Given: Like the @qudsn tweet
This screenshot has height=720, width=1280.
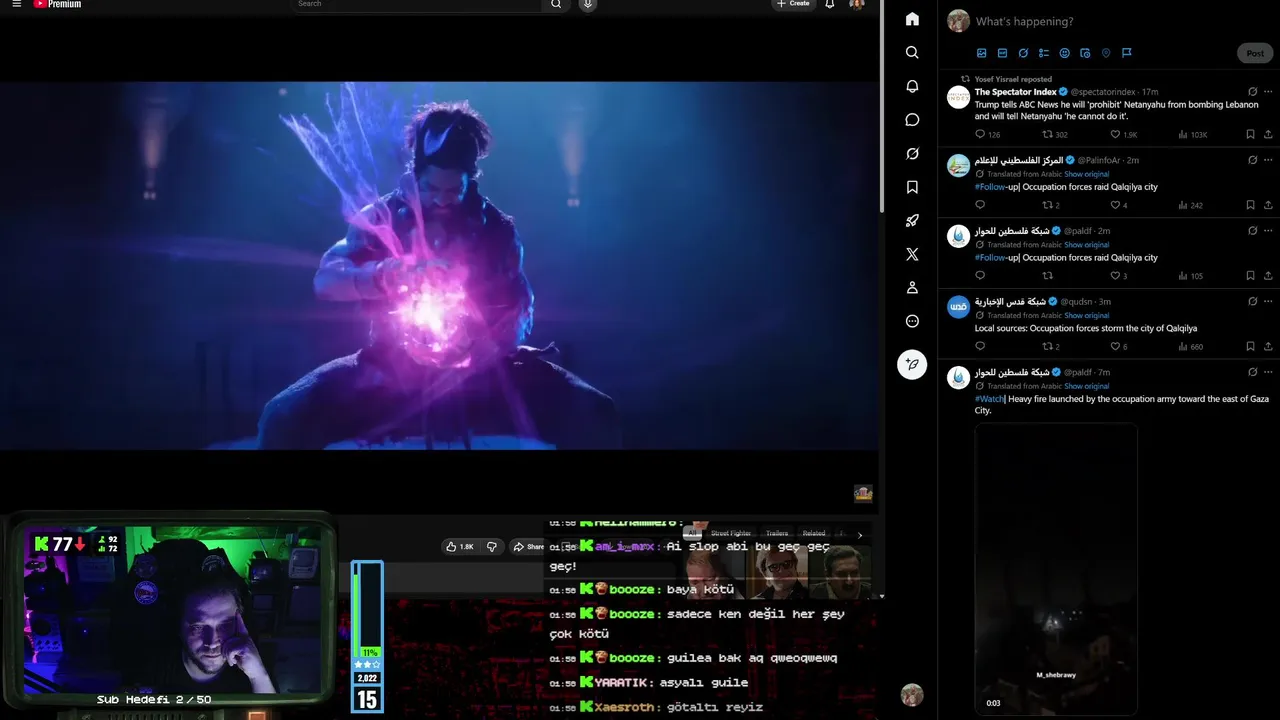Looking at the screenshot, I should point(1116,346).
